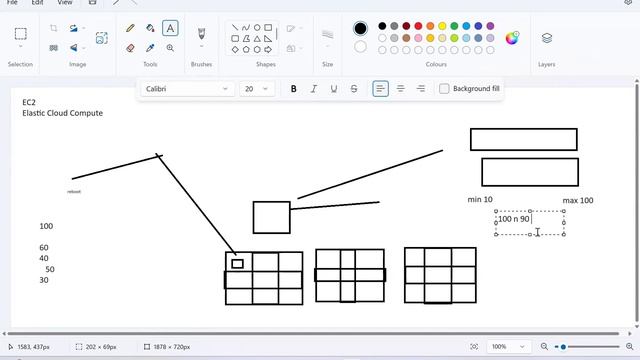Align text to the left
The image size is (640, 360).
(x=380, y=89)
